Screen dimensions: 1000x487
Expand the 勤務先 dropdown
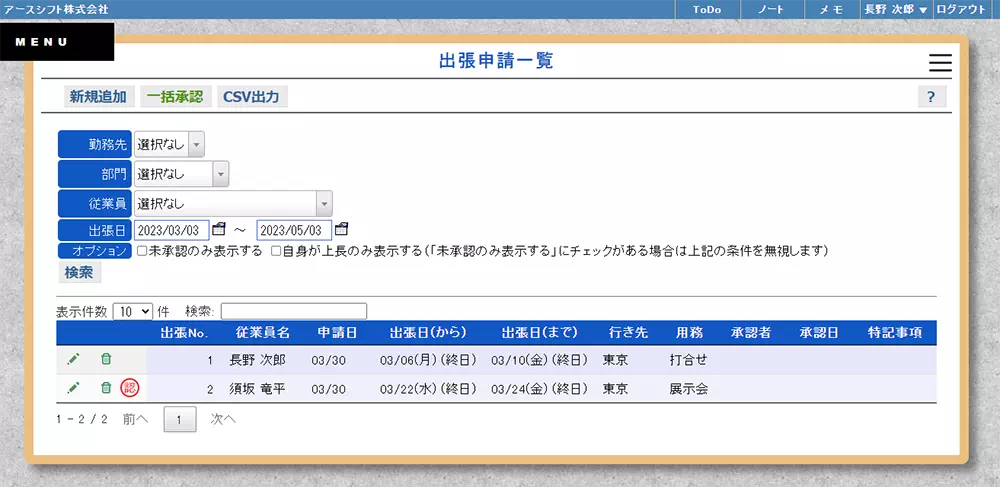[170, 145]
